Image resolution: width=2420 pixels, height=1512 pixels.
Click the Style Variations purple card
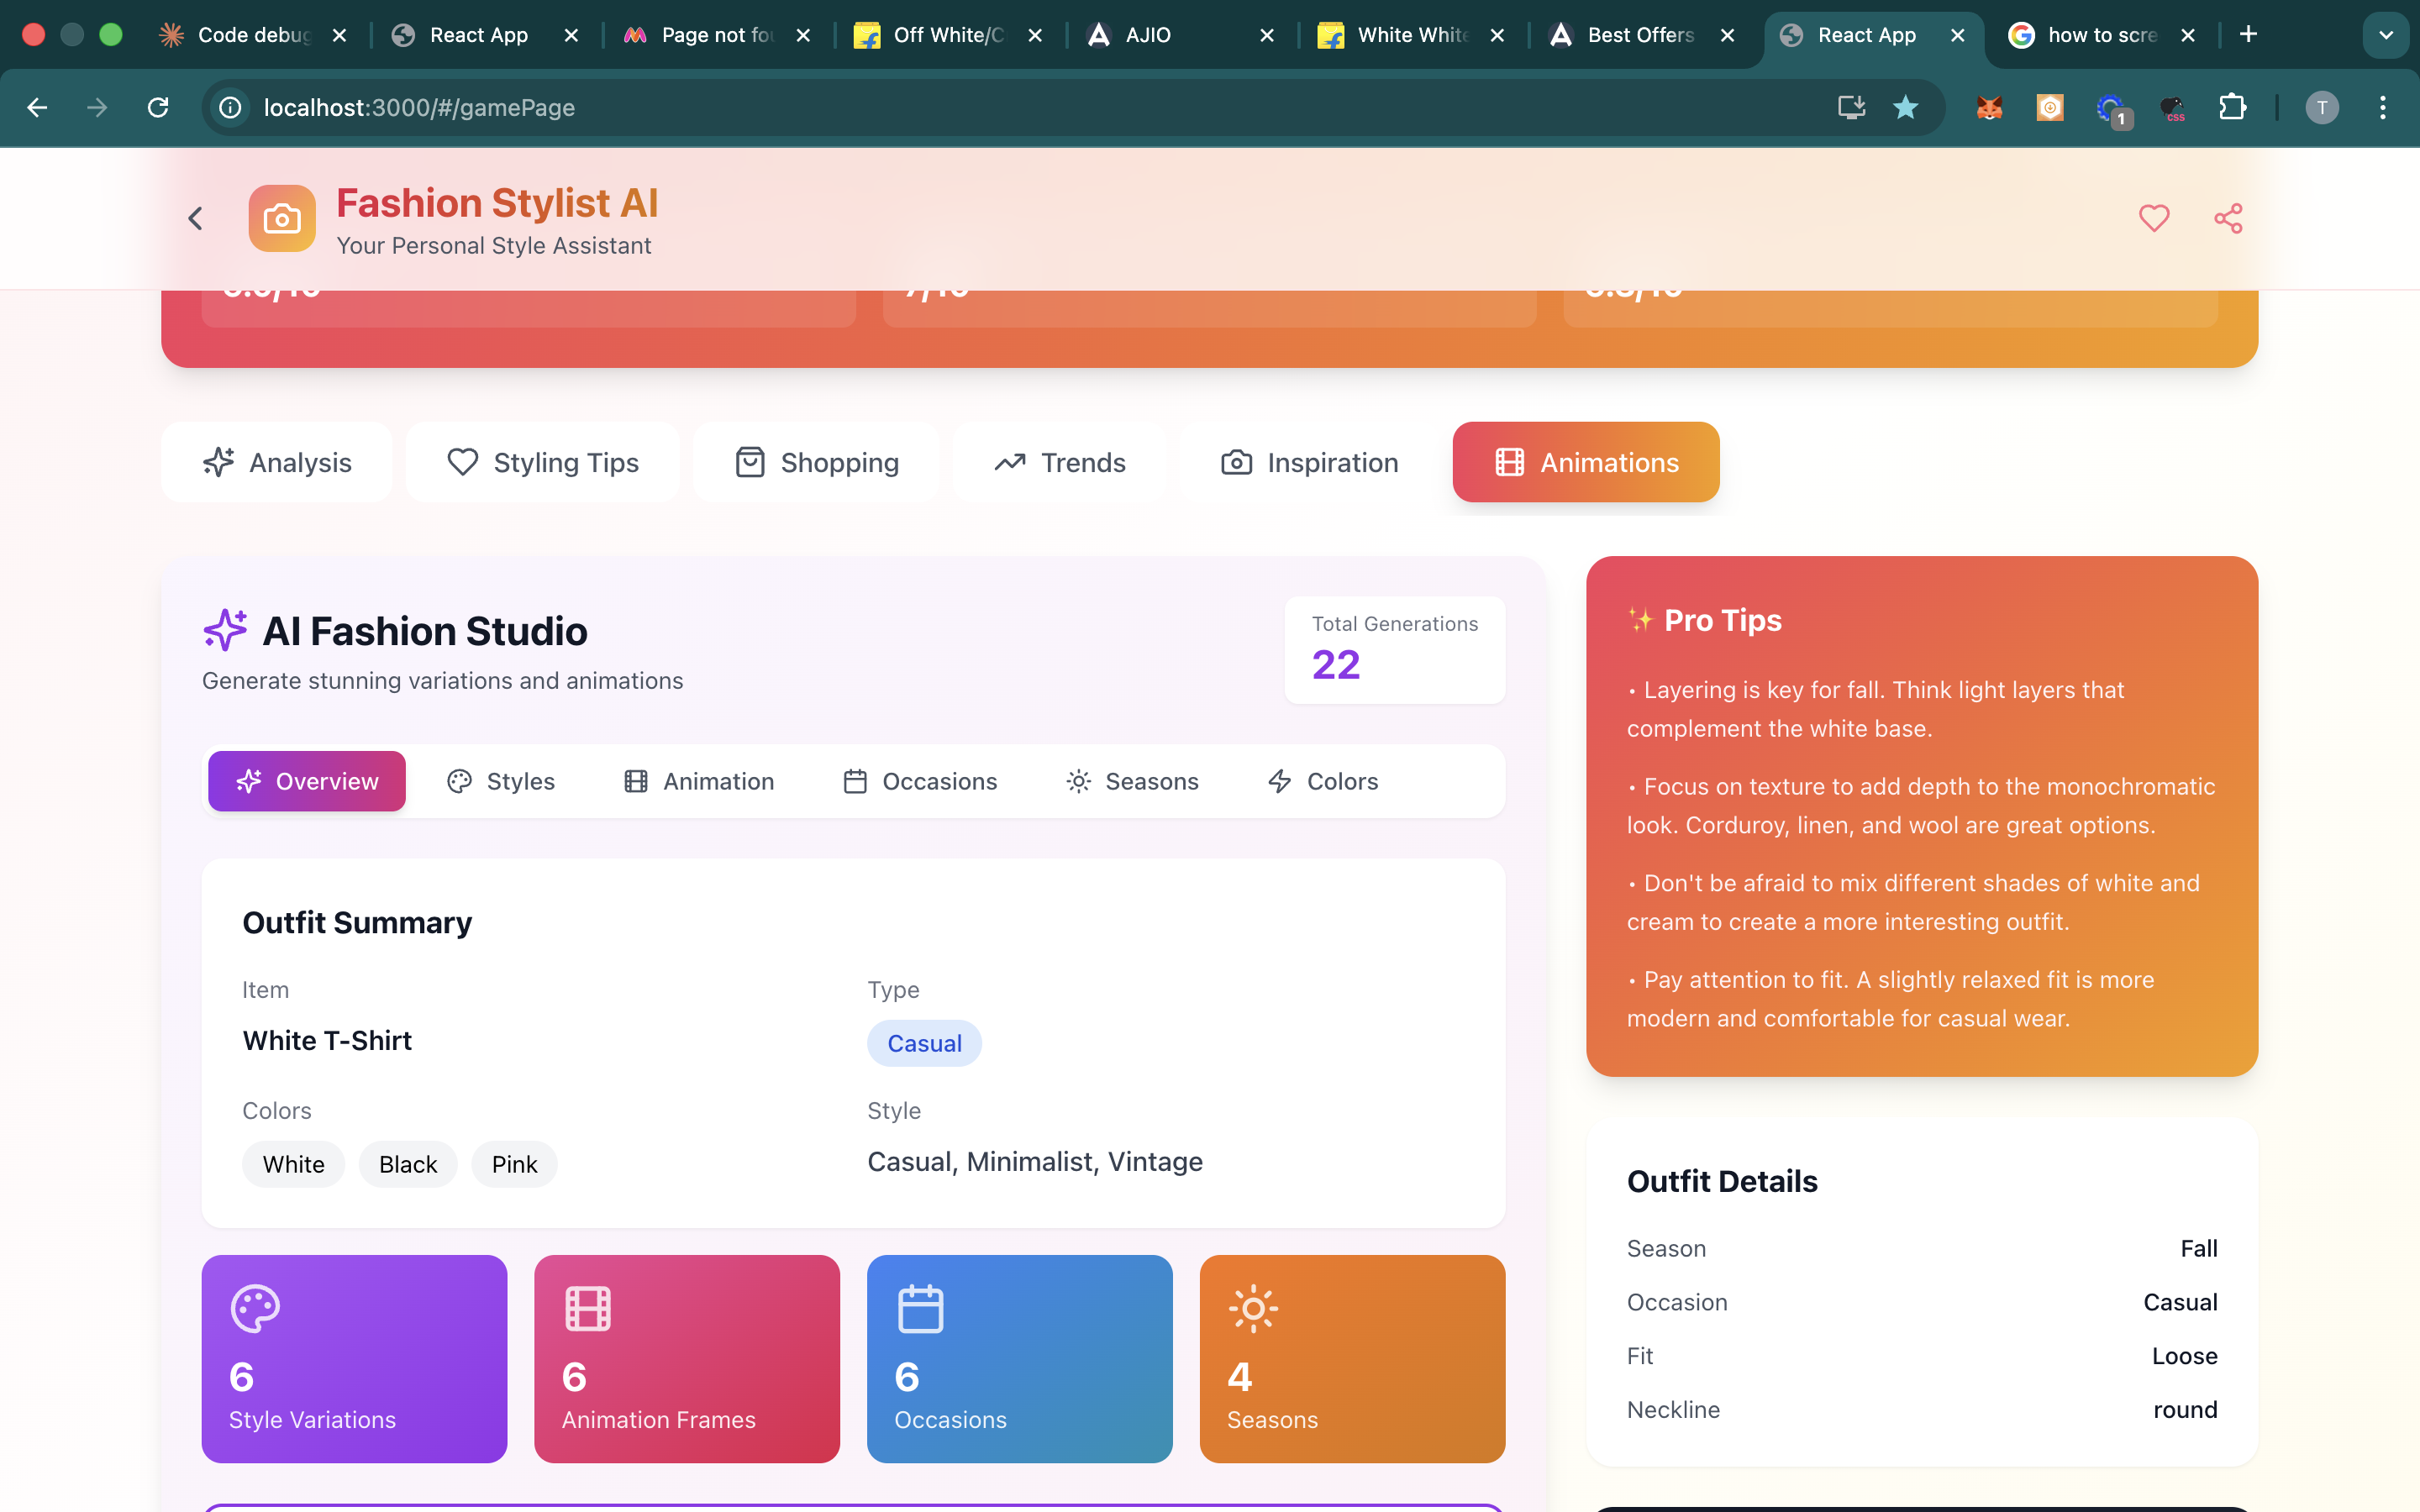tap(354, 1358)
